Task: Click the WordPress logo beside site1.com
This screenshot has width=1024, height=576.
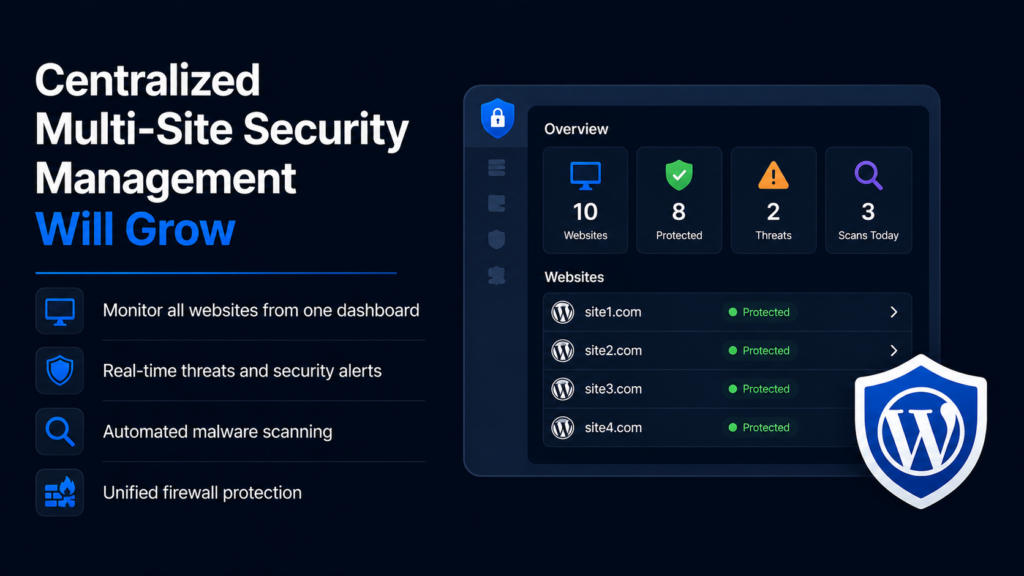Action: (562, 312)
